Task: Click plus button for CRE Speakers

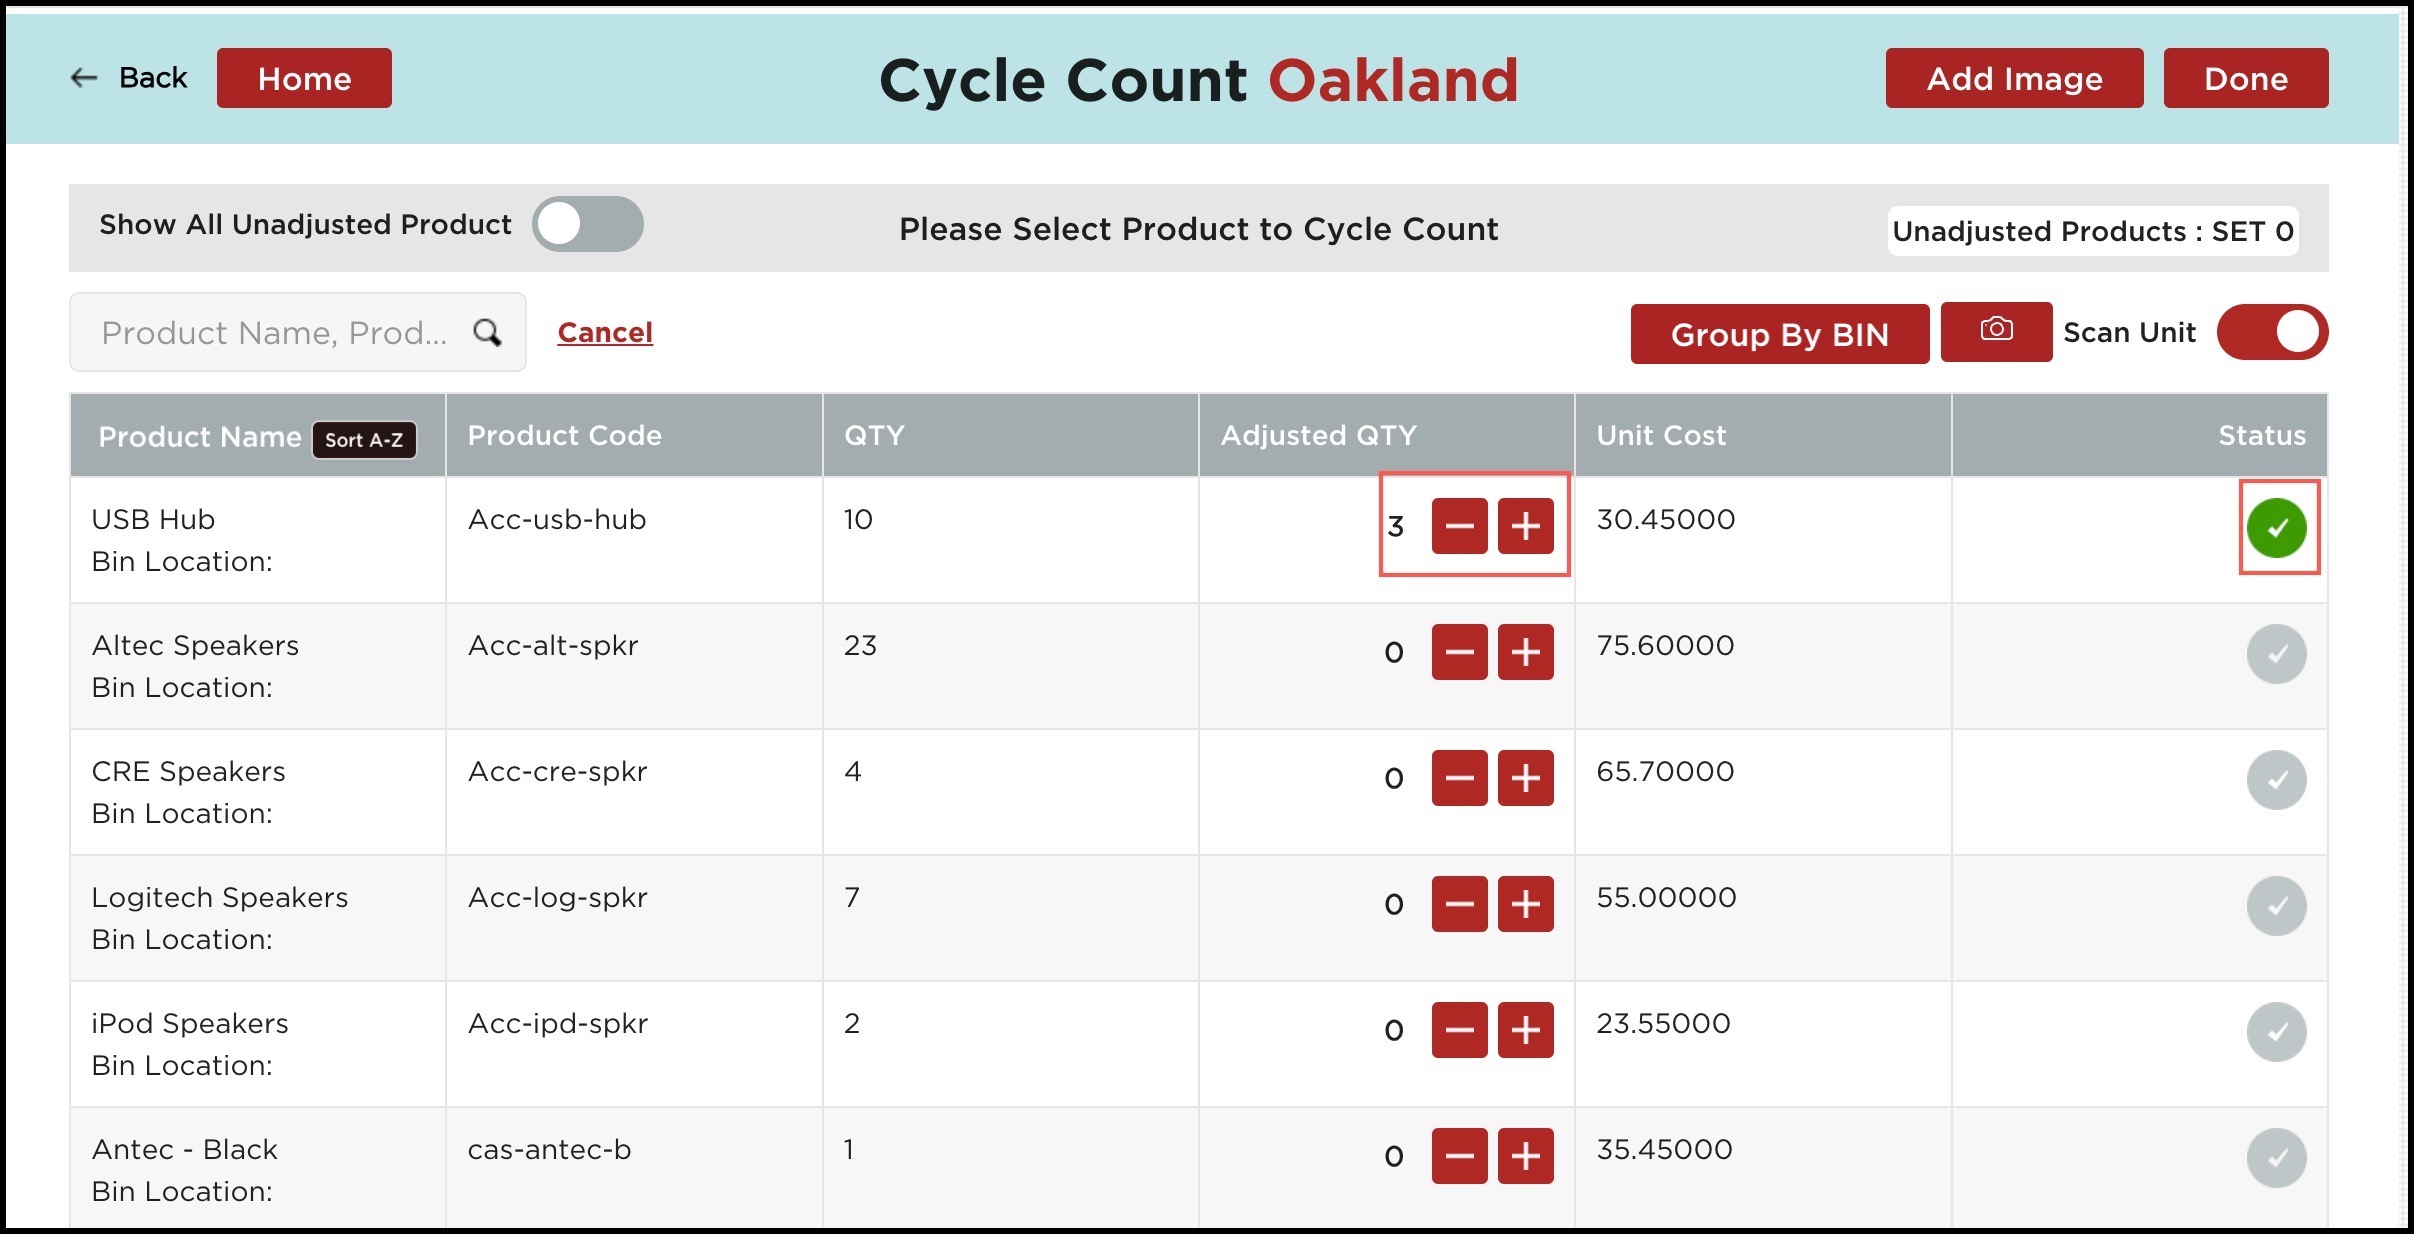Action: (1525, 778)
